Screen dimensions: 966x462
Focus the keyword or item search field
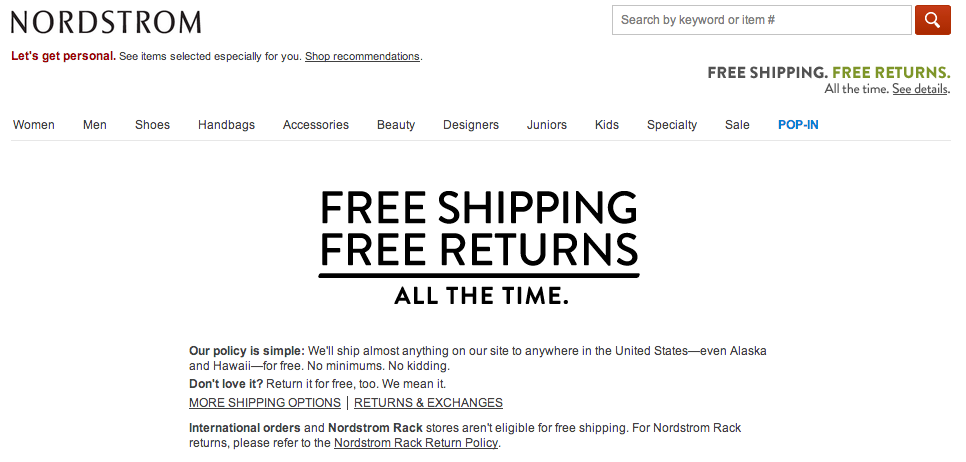761,20
